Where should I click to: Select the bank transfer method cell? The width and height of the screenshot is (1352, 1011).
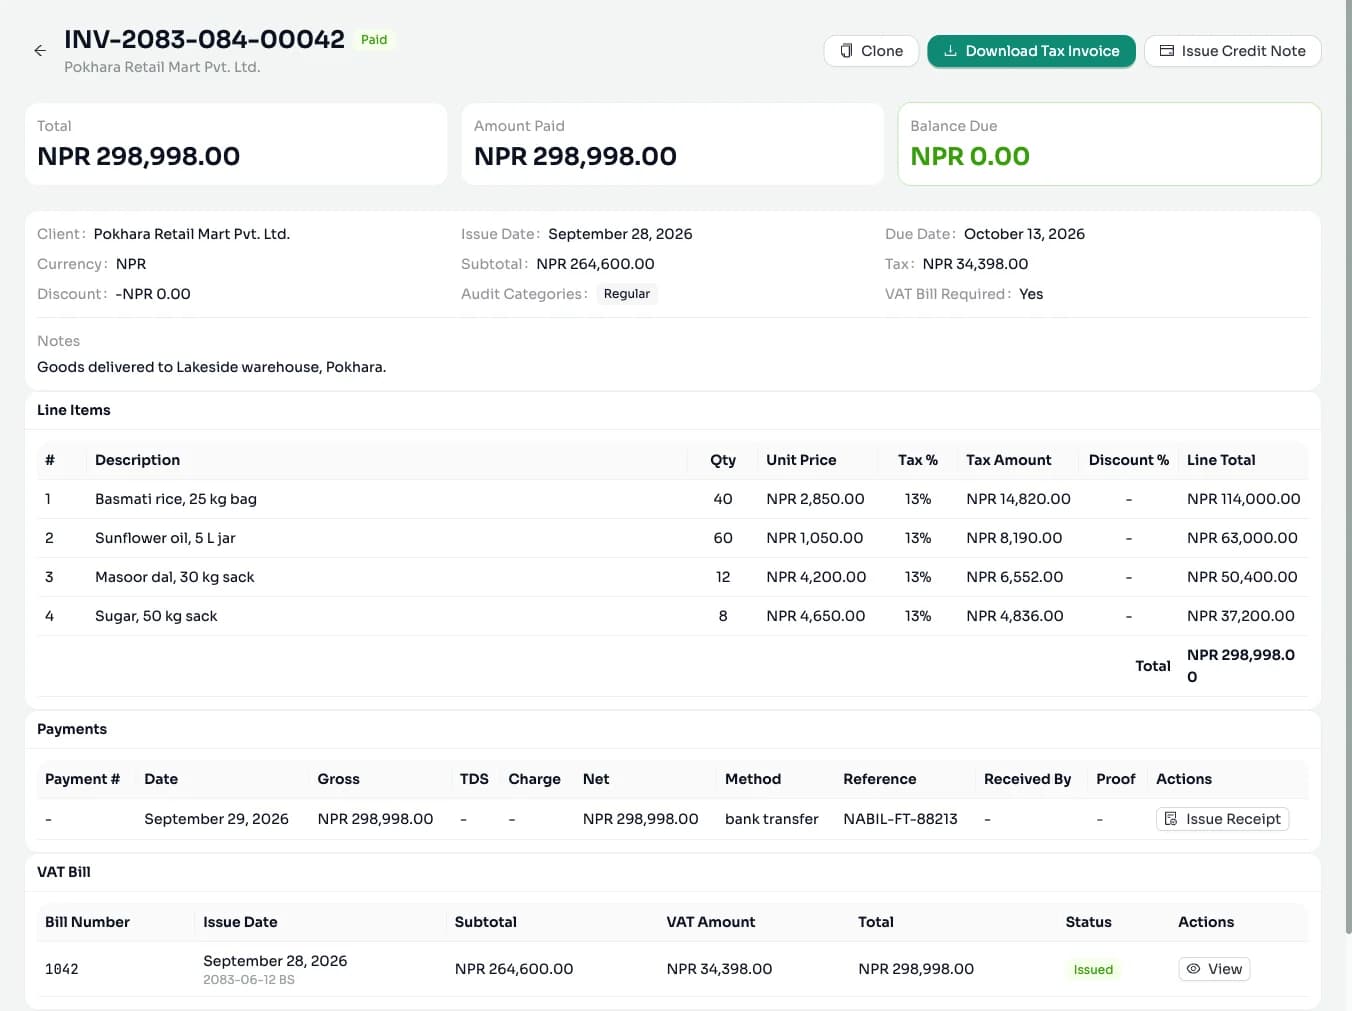(771, 819)
